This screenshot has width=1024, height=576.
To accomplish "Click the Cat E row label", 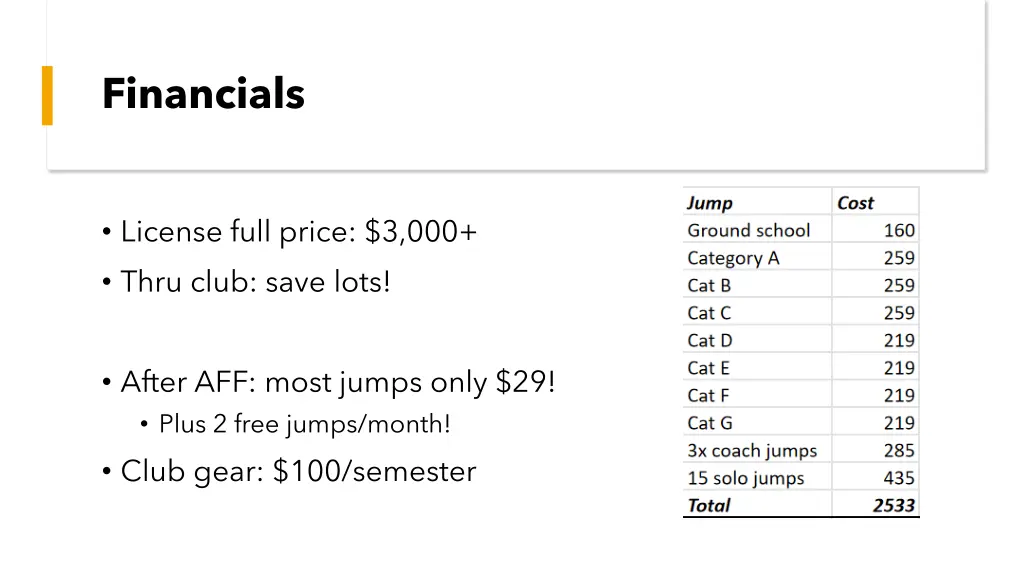I will pos(709,368).
